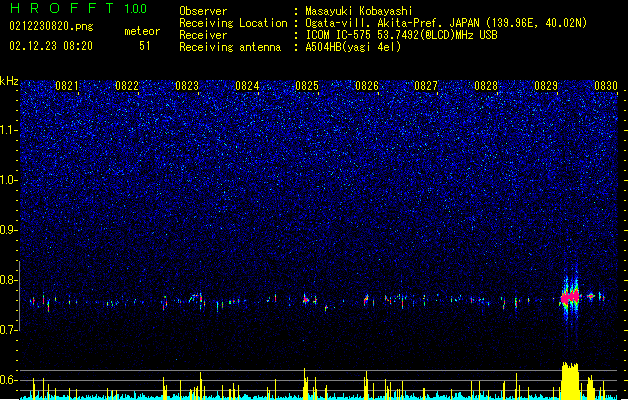Select the Ogata-vill. Akita-Pref. JAPAN location text
This screenshot has width=629, height=400.
tap(446, 23)
